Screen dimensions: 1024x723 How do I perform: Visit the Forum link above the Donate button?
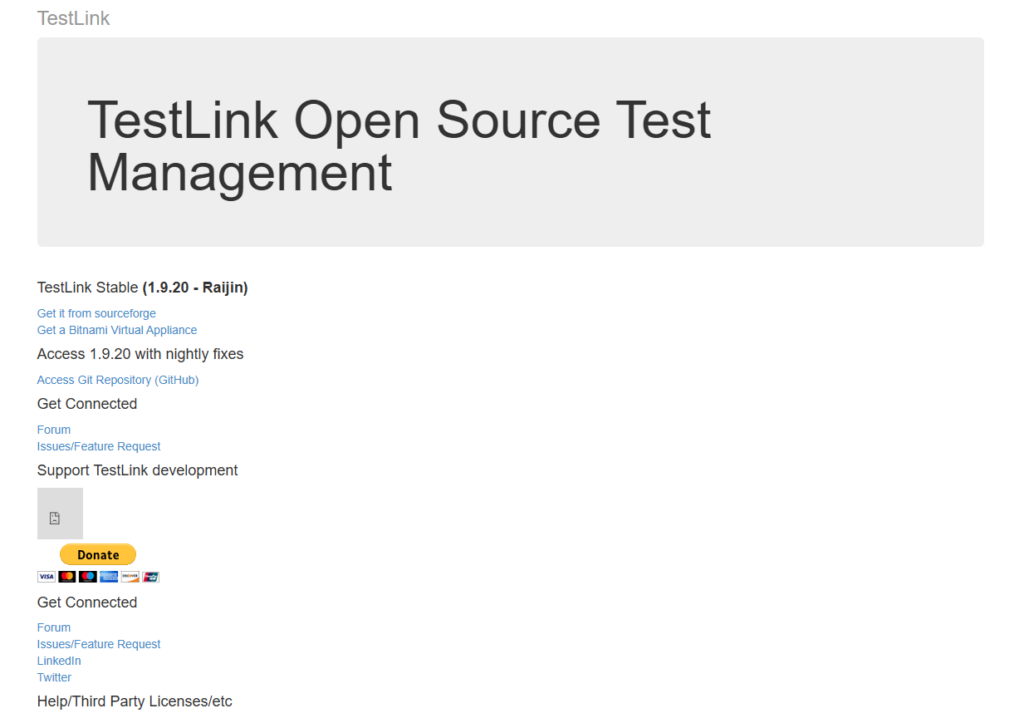click(54, 430)
